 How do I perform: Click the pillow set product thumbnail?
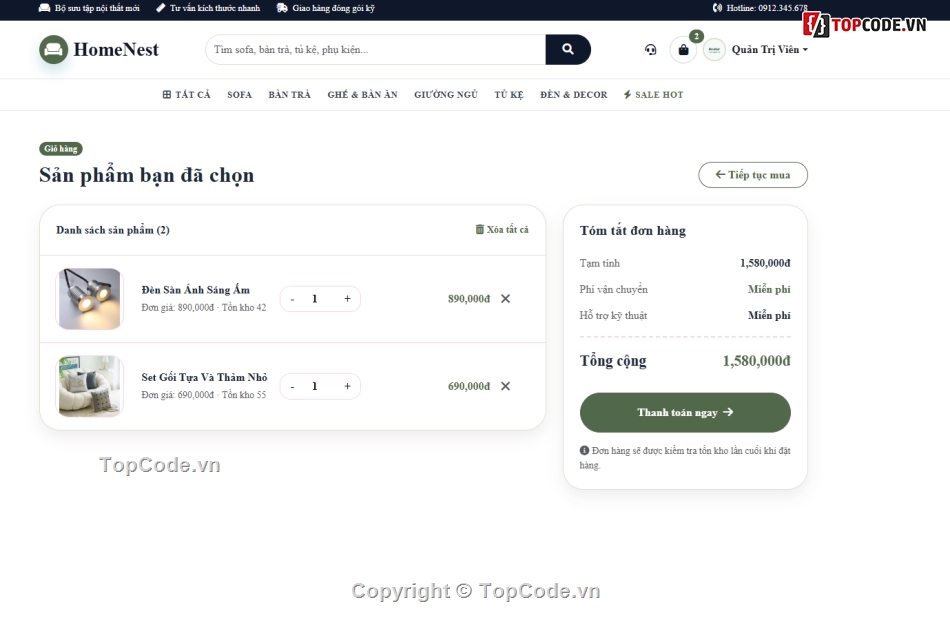click(90, 386)
